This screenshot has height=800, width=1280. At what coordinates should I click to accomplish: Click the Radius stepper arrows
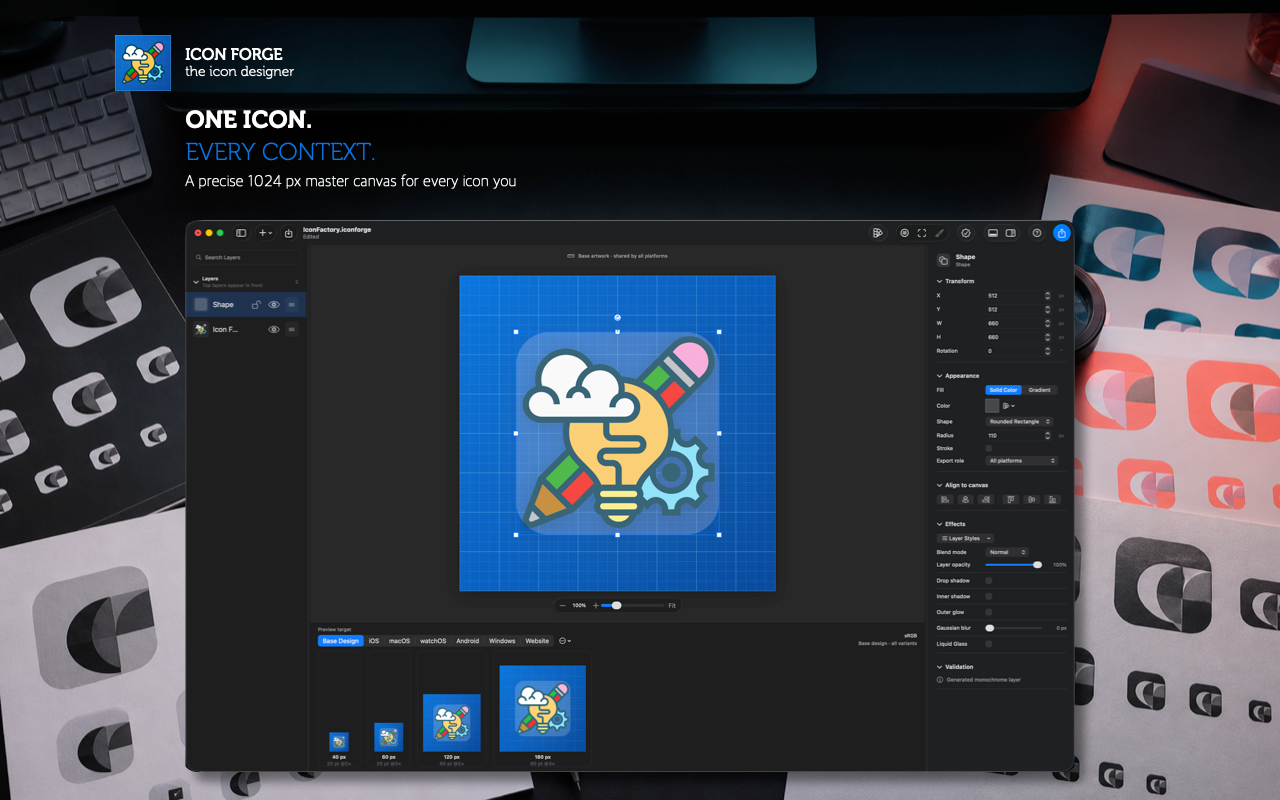click(1047, 436)
